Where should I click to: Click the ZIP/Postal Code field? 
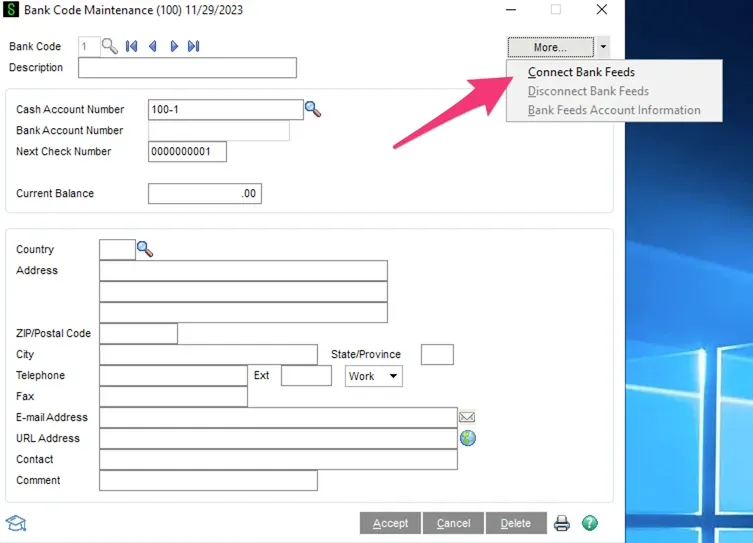pyautogui.click(x=138, y=334)
